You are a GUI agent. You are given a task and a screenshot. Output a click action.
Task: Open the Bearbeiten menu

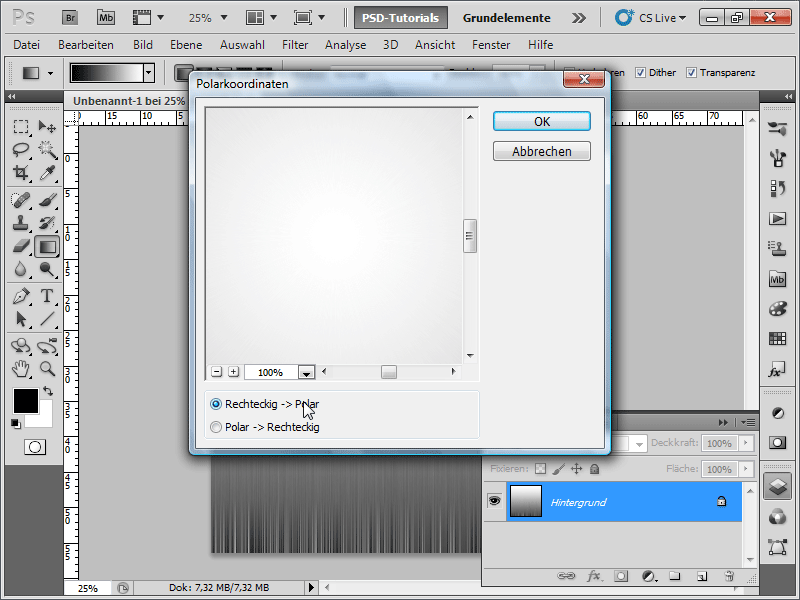86,45
